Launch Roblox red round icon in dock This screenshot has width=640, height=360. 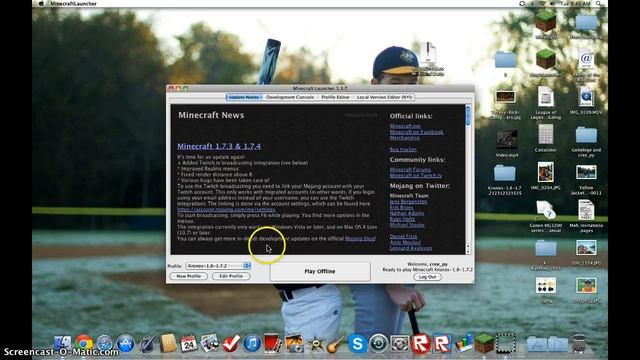point(420,343)
